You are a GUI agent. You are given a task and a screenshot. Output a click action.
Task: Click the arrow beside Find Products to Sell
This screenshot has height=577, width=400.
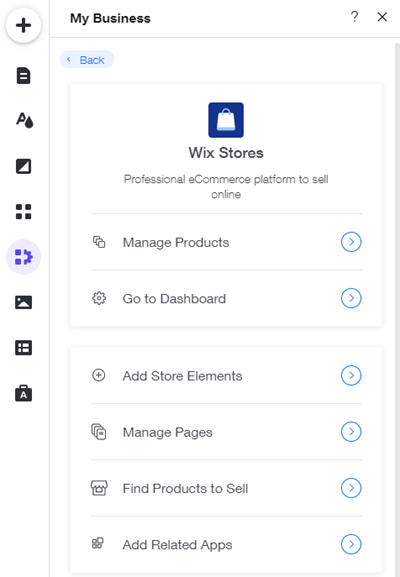pos(351,488)
